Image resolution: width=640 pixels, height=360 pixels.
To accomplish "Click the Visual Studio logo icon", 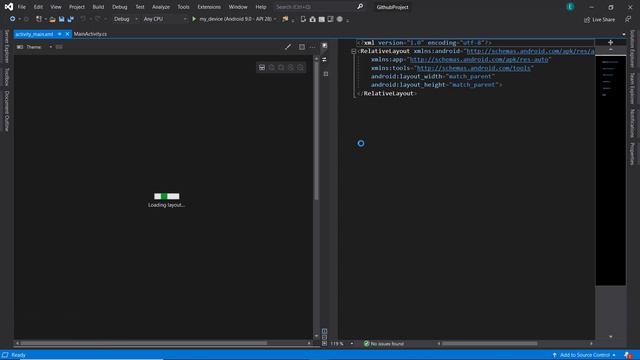I will click(x=9, y=7).
